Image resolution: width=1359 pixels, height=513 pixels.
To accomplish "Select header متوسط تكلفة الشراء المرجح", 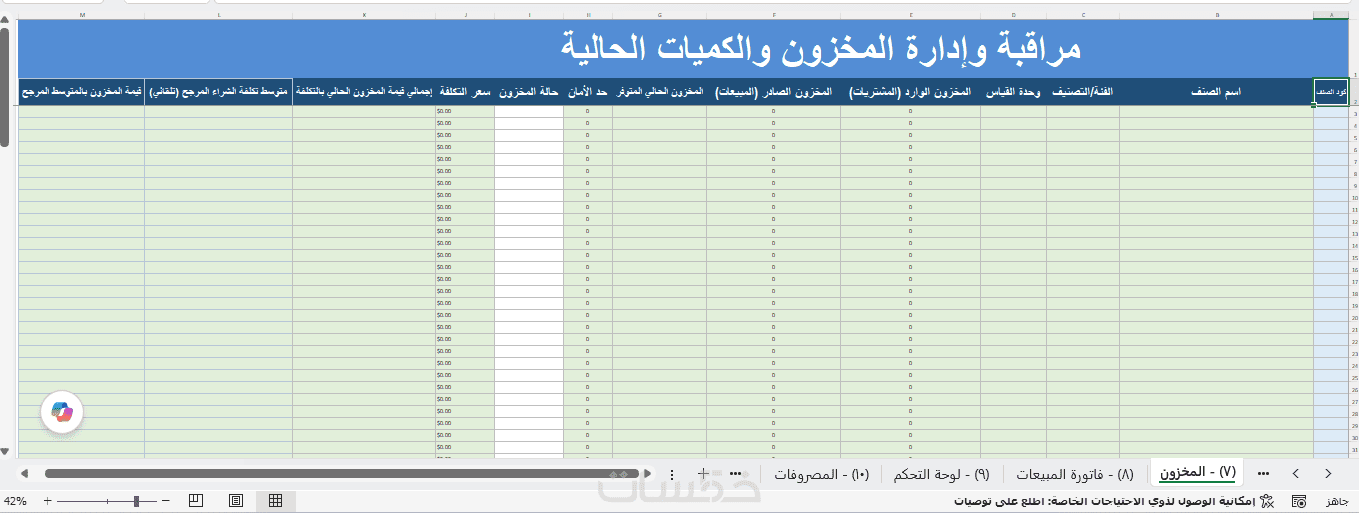I will coord(219,91).
